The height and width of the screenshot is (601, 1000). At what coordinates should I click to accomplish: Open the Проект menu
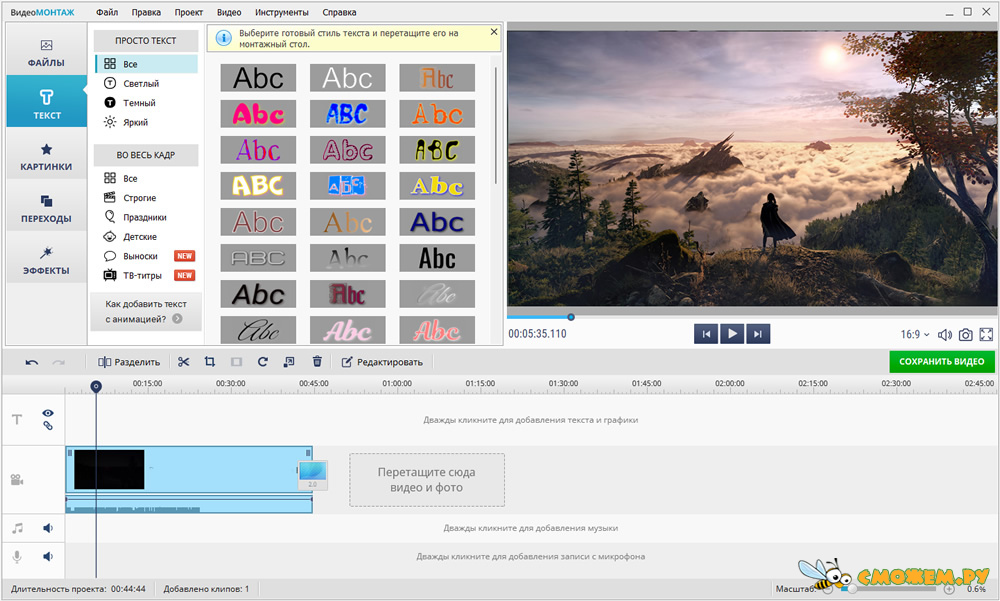point(189,12)
